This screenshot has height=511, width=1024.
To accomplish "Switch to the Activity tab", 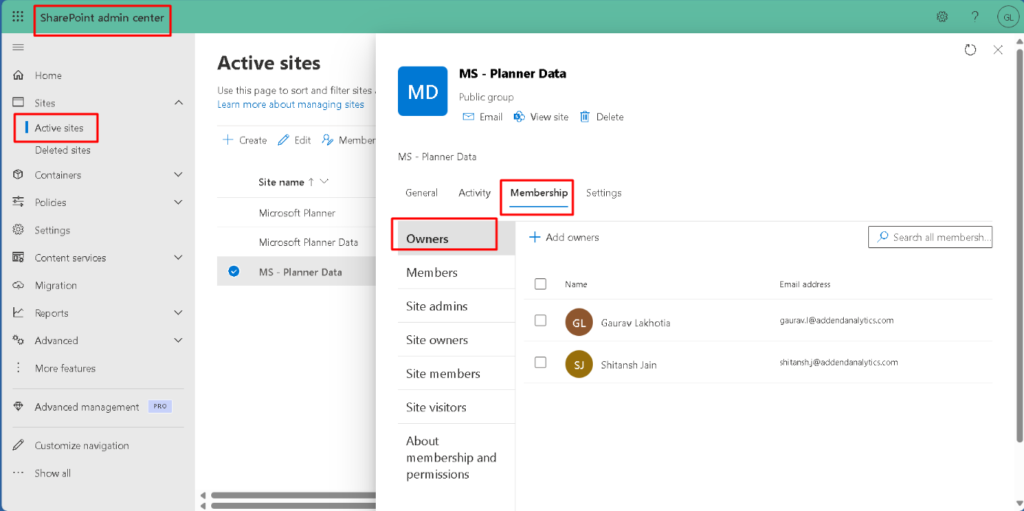I will tap(475, 193).
